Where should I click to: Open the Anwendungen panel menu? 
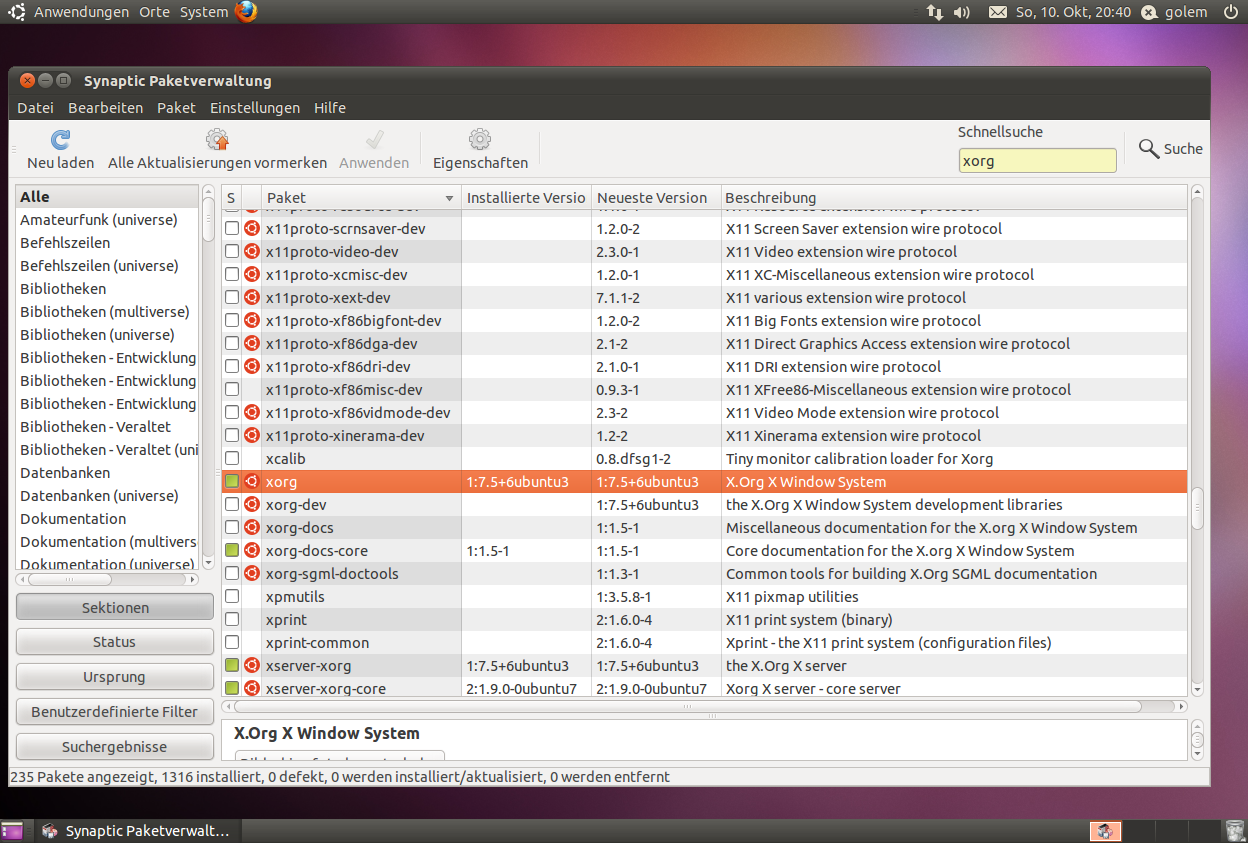pos(81,12)
